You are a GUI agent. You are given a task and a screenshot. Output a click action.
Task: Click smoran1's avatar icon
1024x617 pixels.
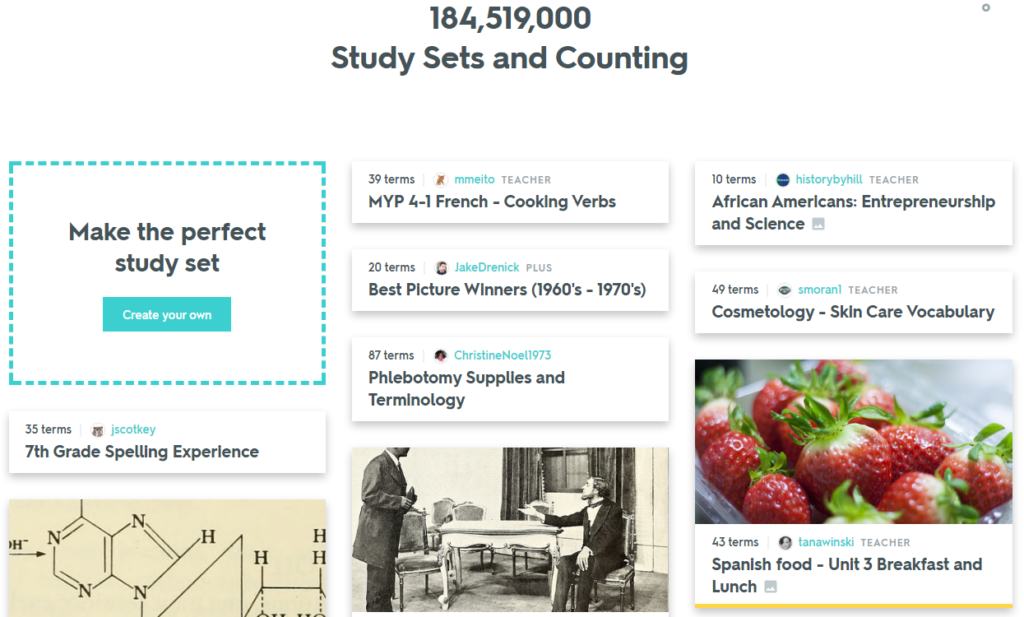[786, 289]
